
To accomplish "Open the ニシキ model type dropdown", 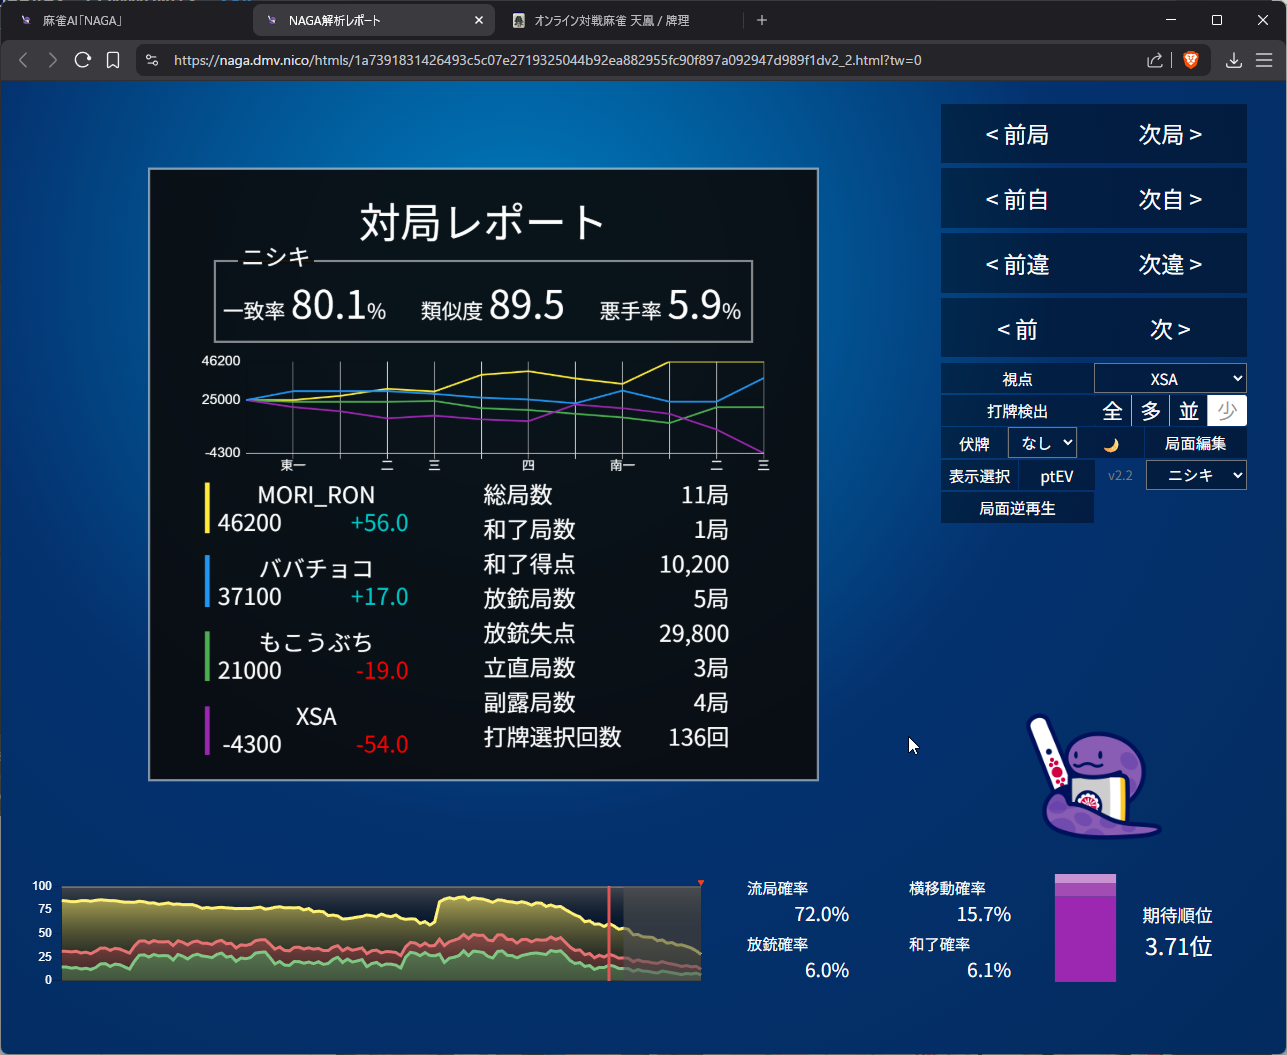I will coord(1196,476).
